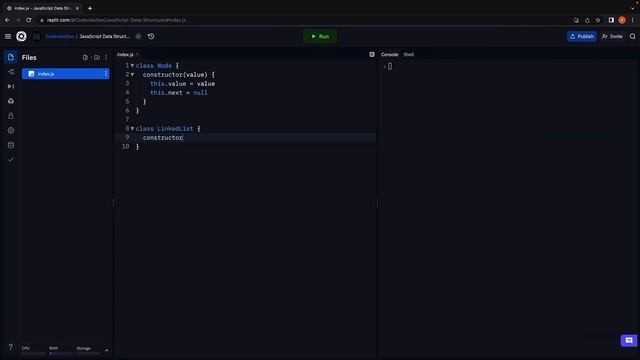
Task: Click line number 10 in gutter
Action: coord(126,147)
